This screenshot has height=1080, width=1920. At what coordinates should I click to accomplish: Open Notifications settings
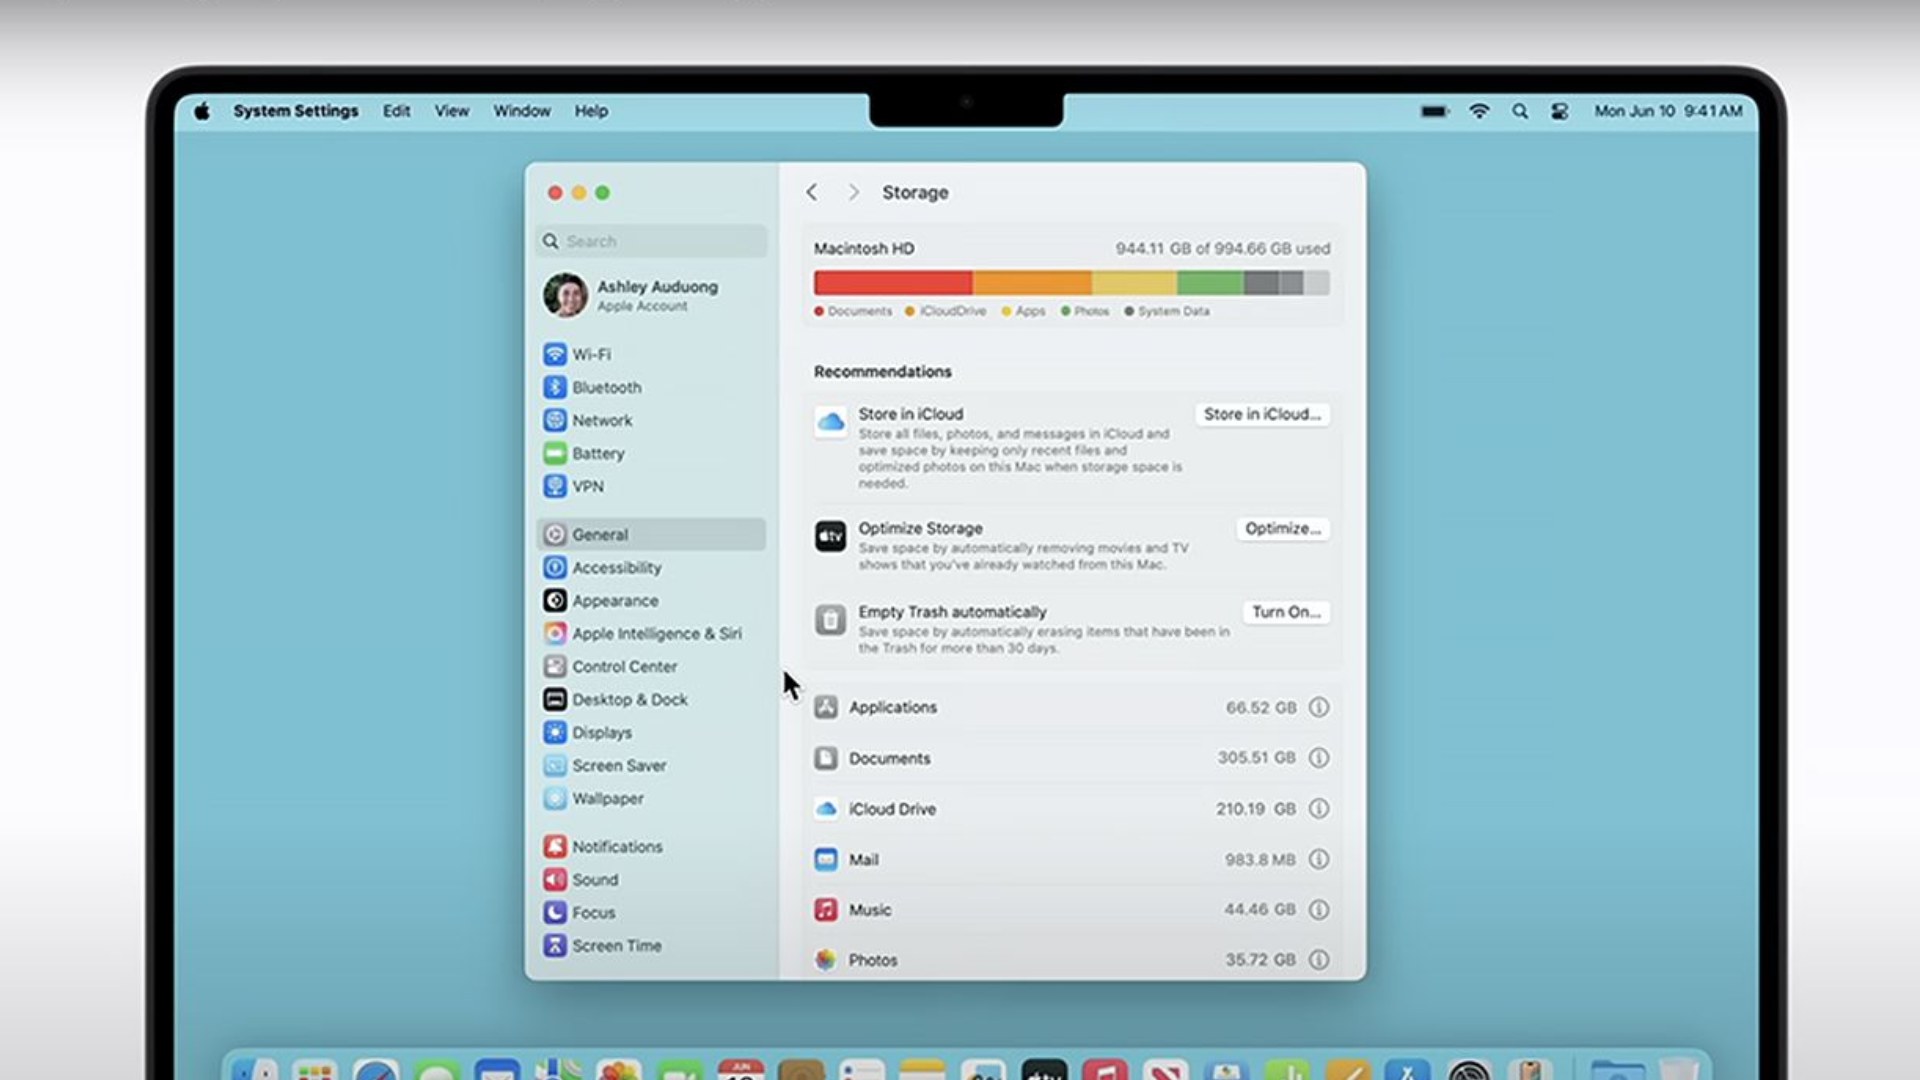coord(651,846)
